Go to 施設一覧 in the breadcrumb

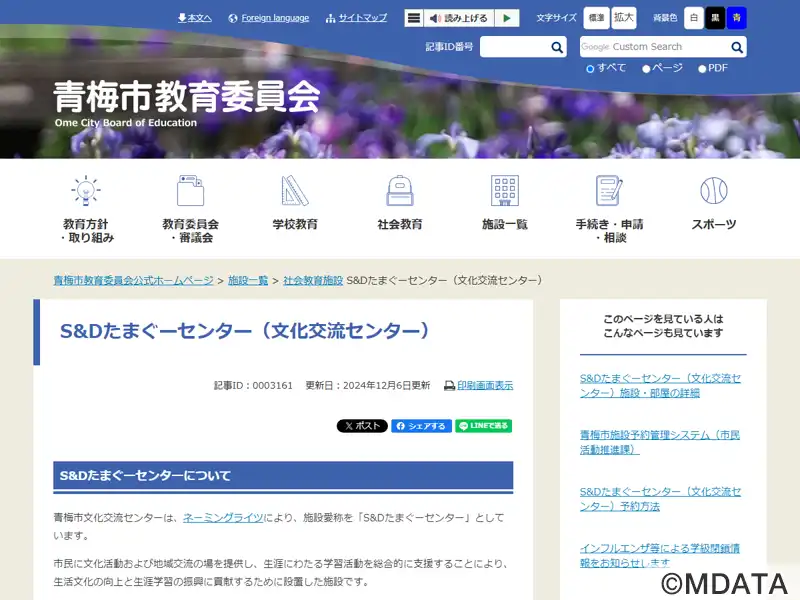tap(248, 280)
